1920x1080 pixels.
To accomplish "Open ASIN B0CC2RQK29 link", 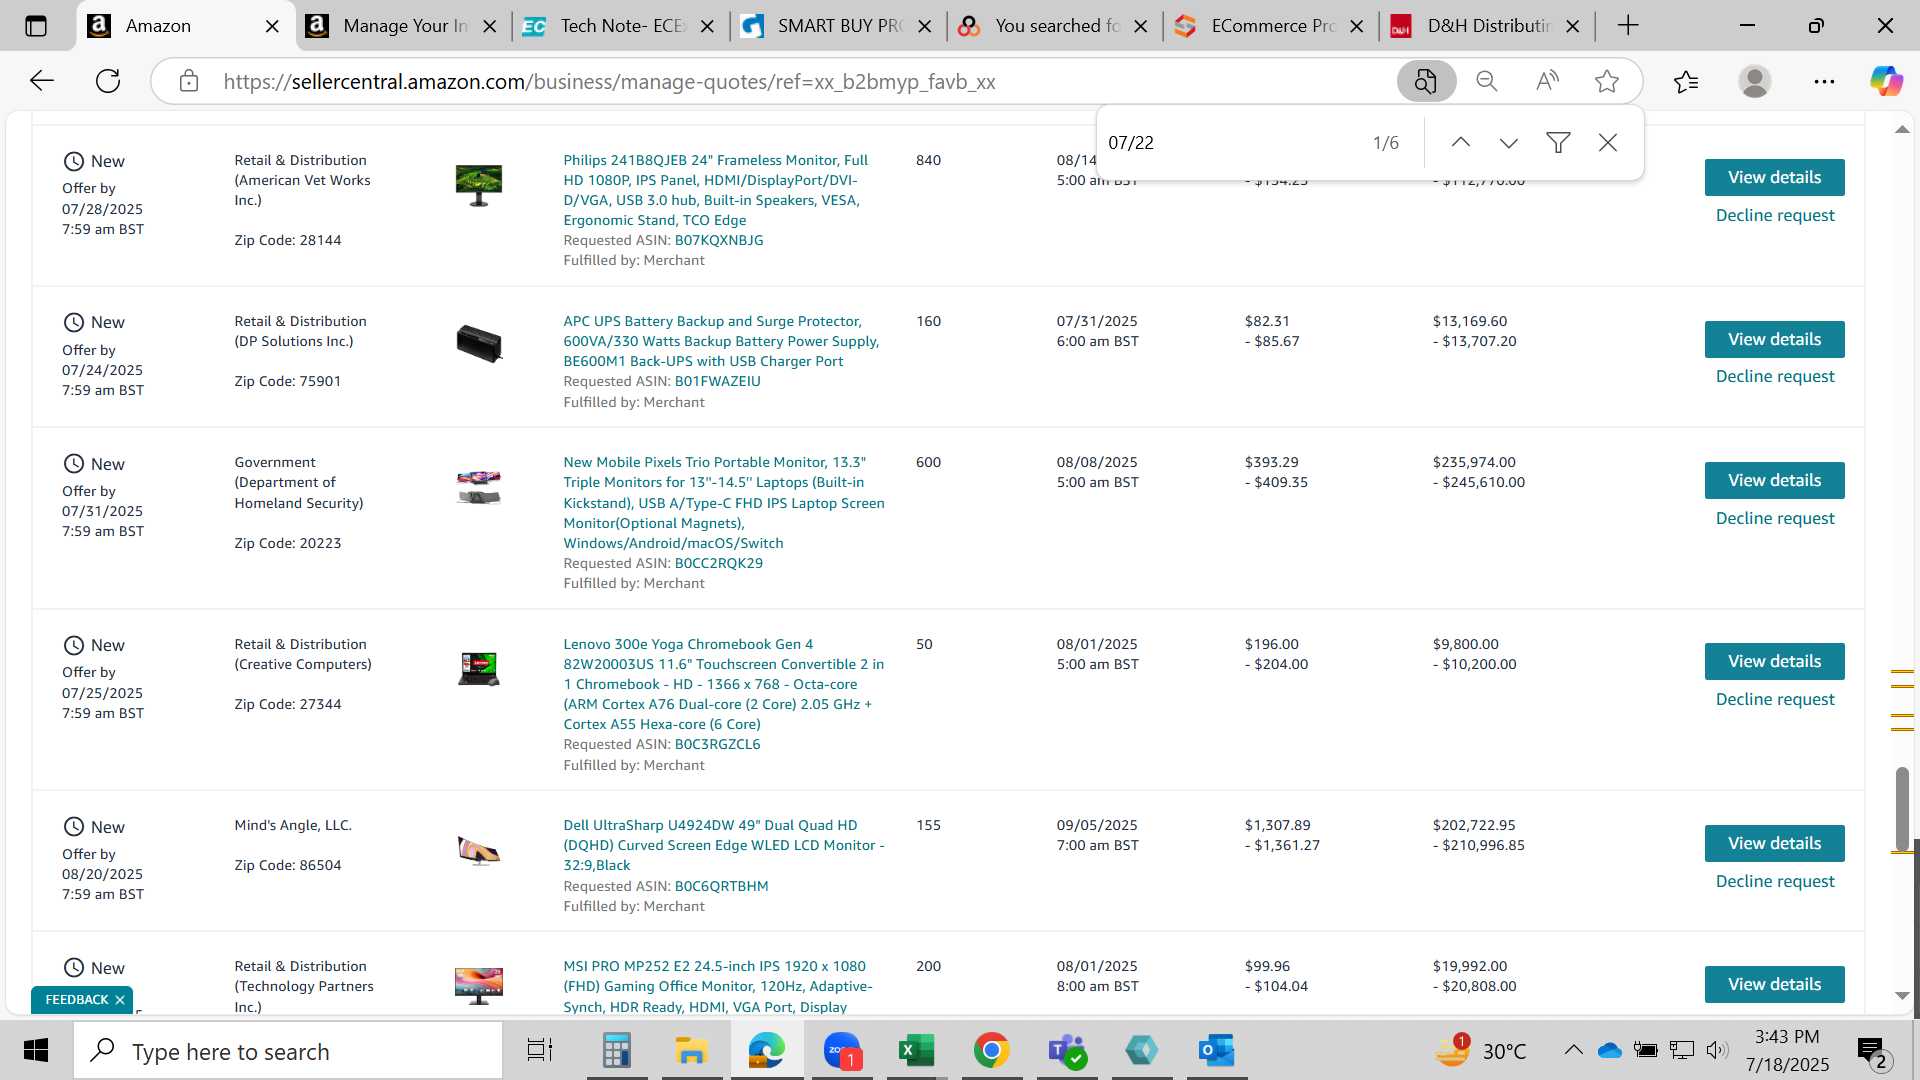I will [x=718, y=563].
